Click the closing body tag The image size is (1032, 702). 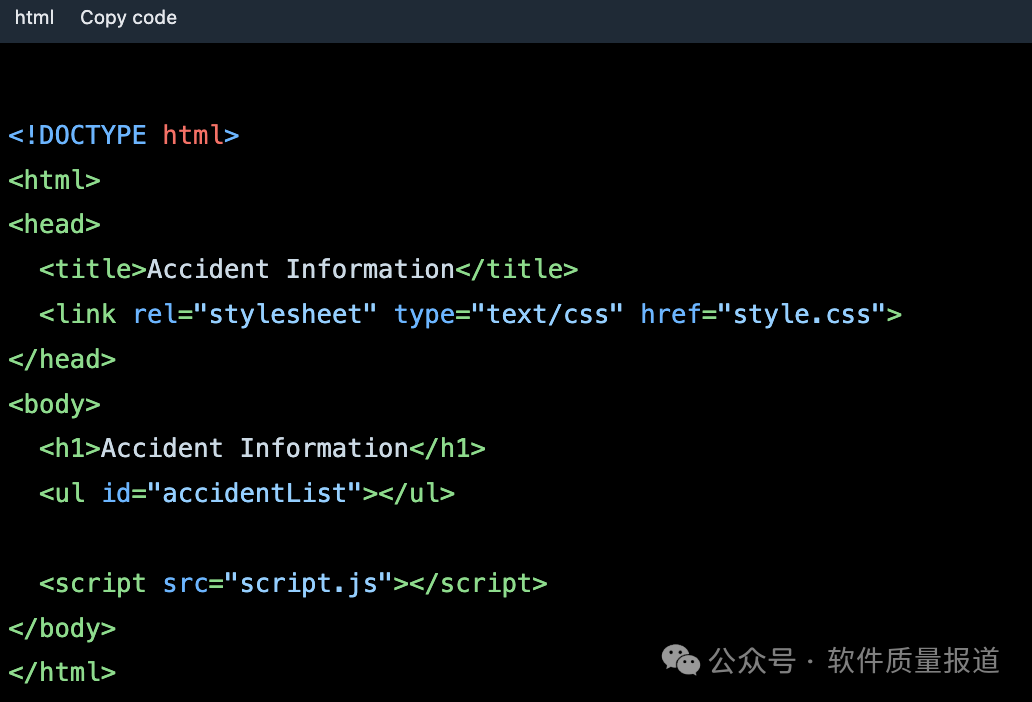[62, 628]
